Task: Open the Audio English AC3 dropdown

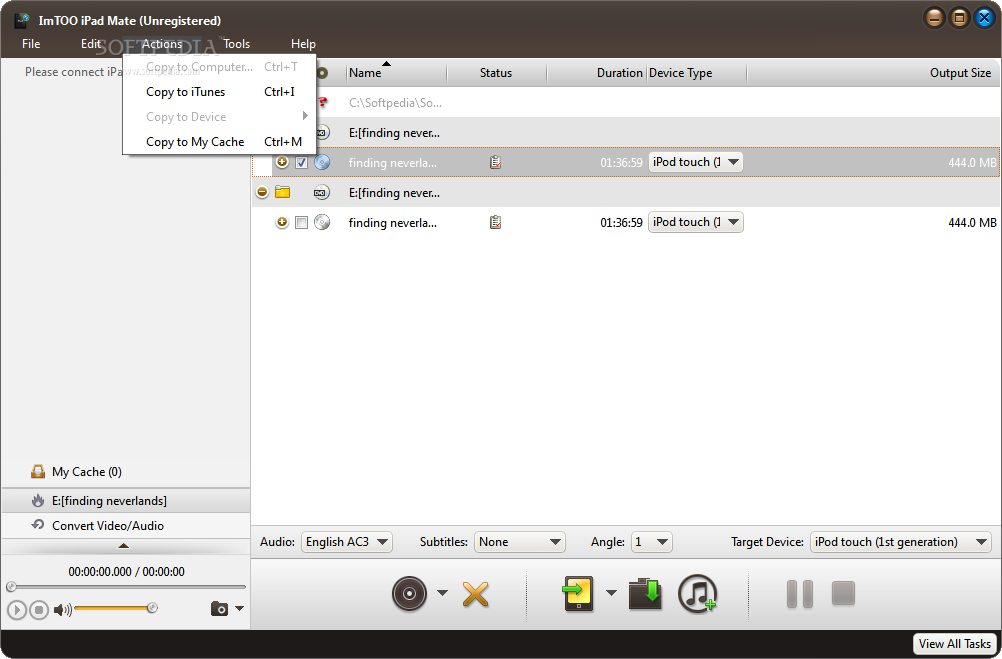Action: pyautogui.click(x=347, y=542)
